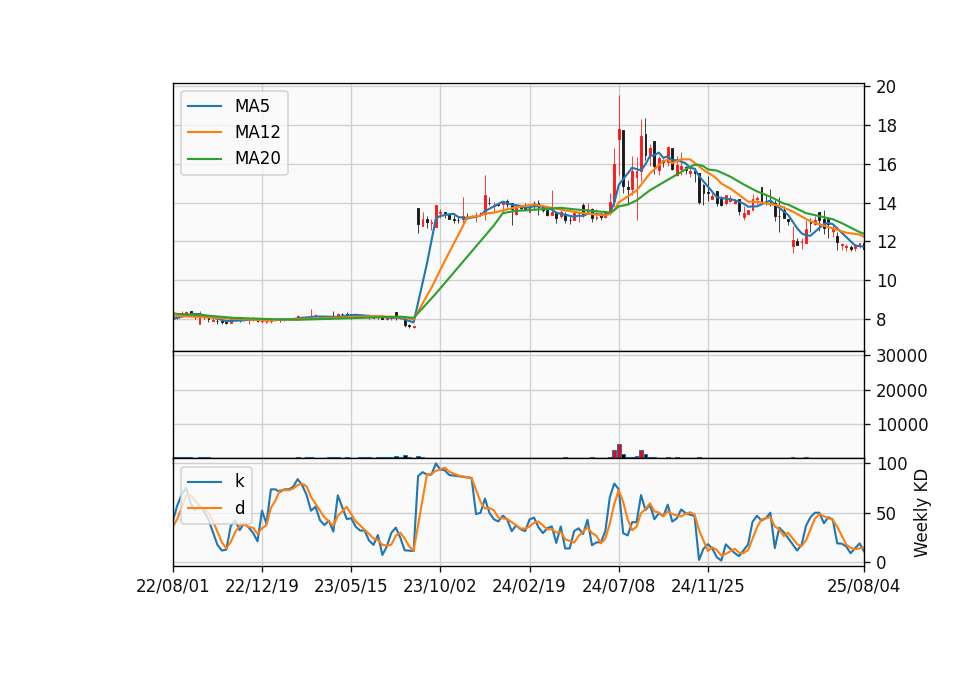Click the price axis value 12
The image size is (960, 690).
(886, 242)
